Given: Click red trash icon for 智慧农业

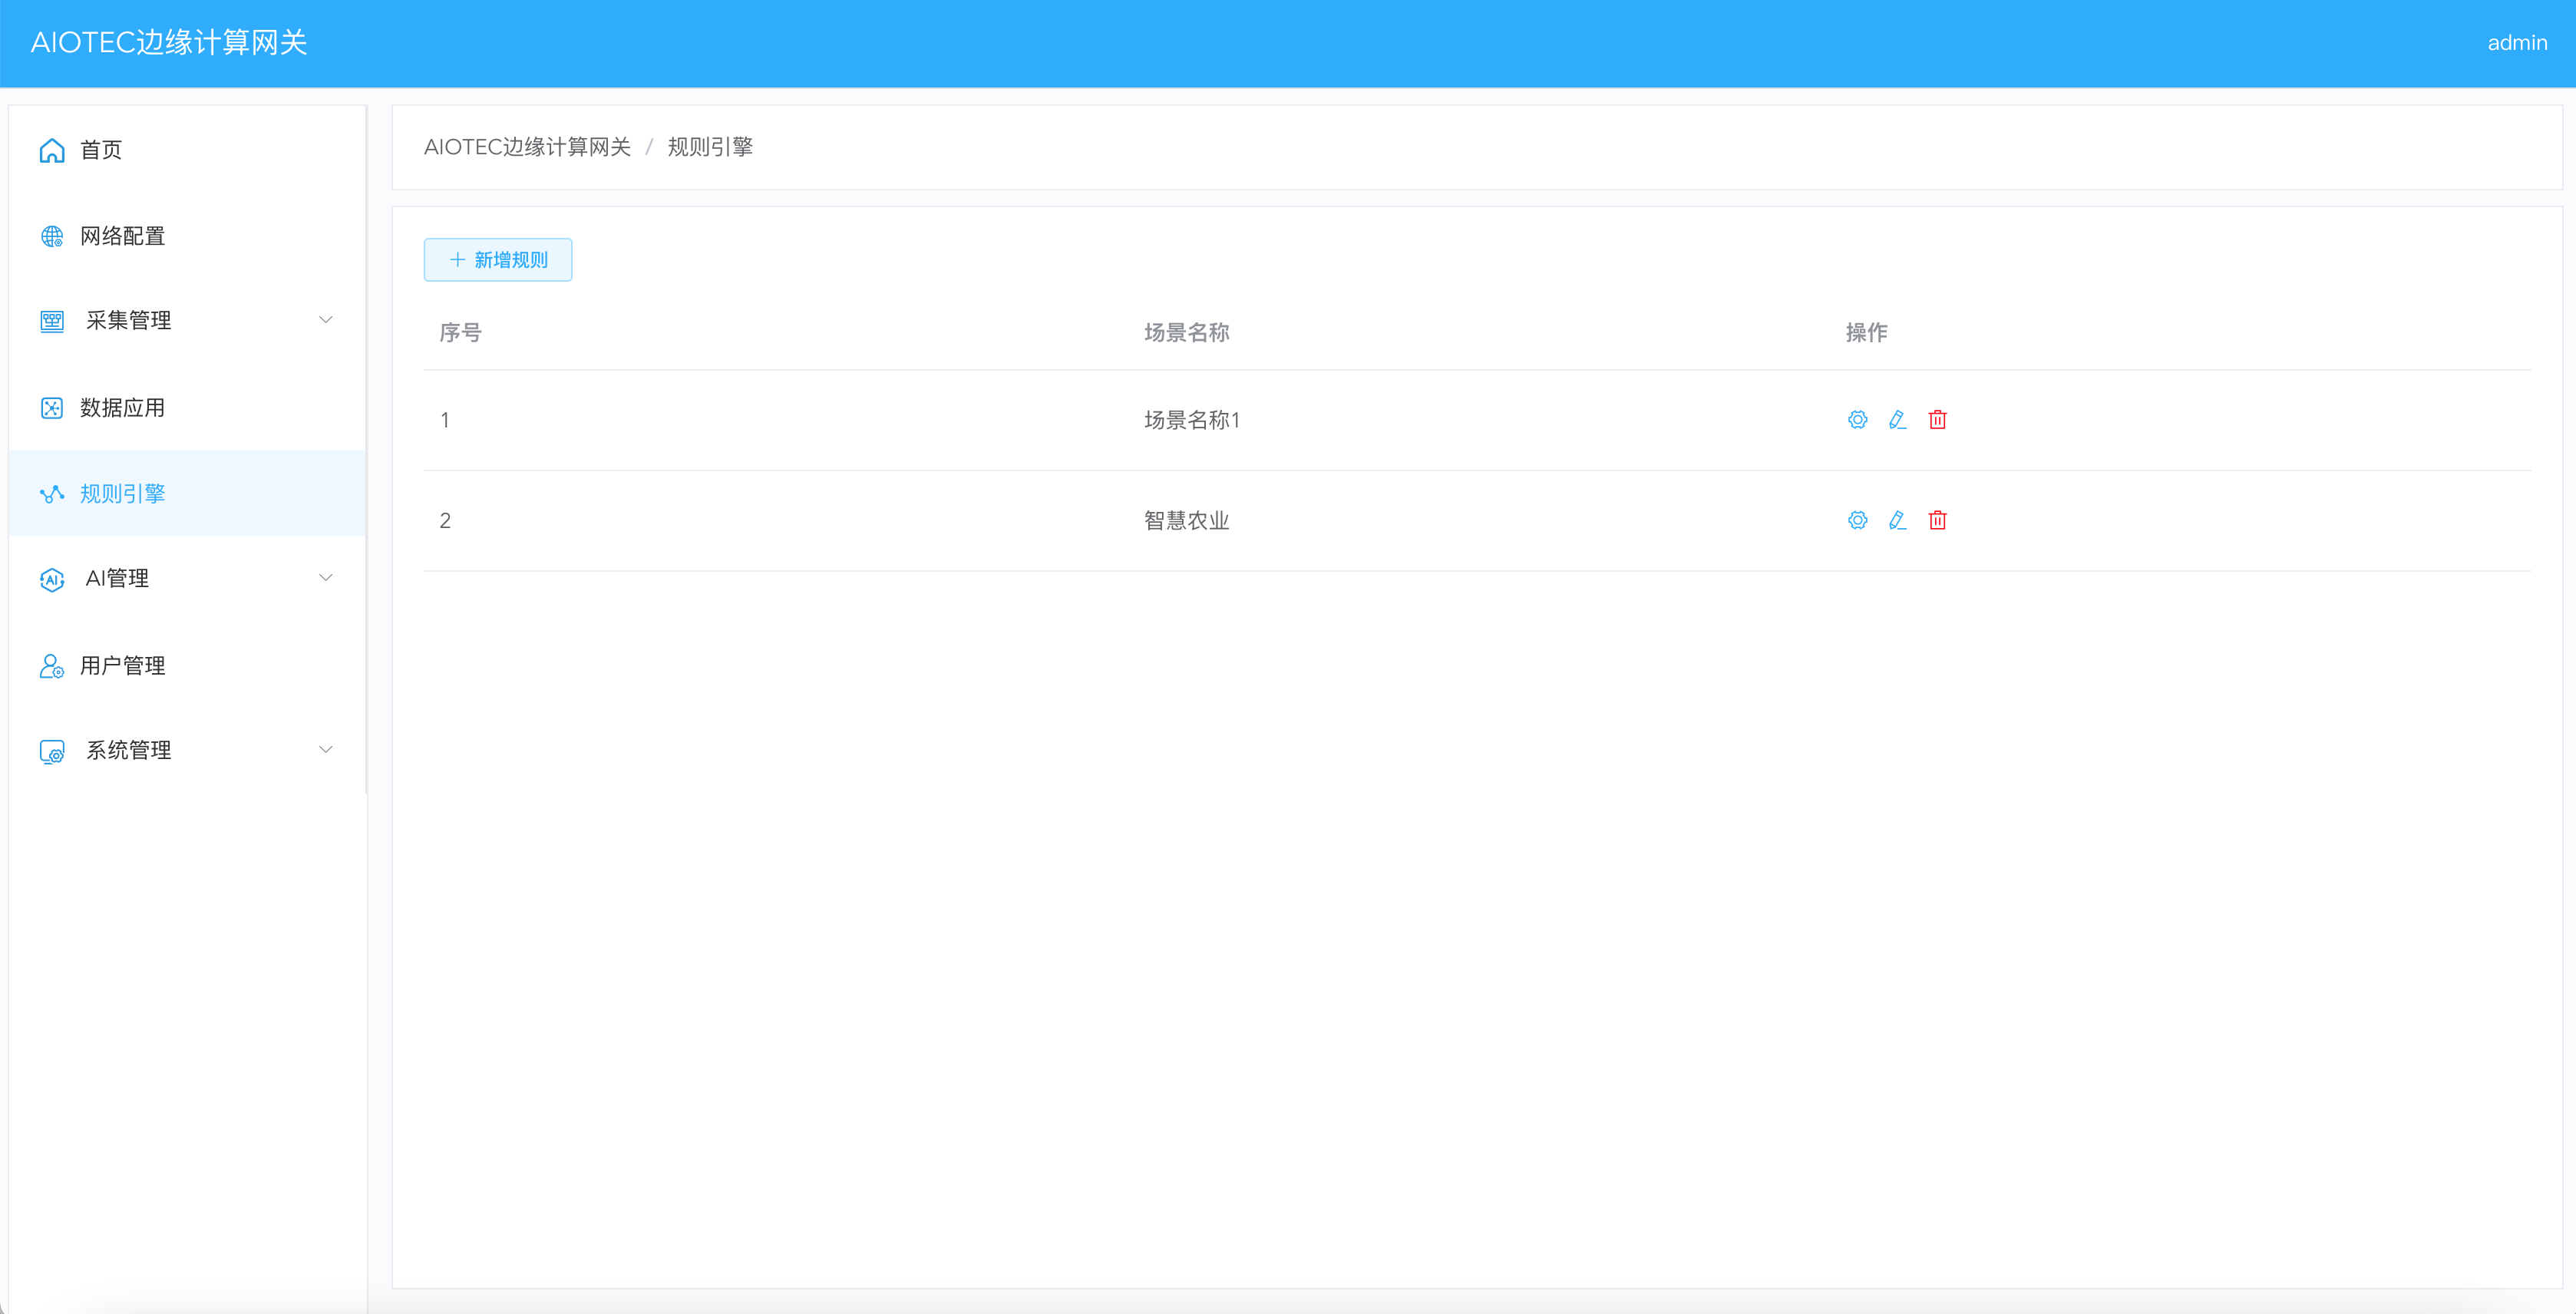Looking at the screenshot, I should point(1937,520).
